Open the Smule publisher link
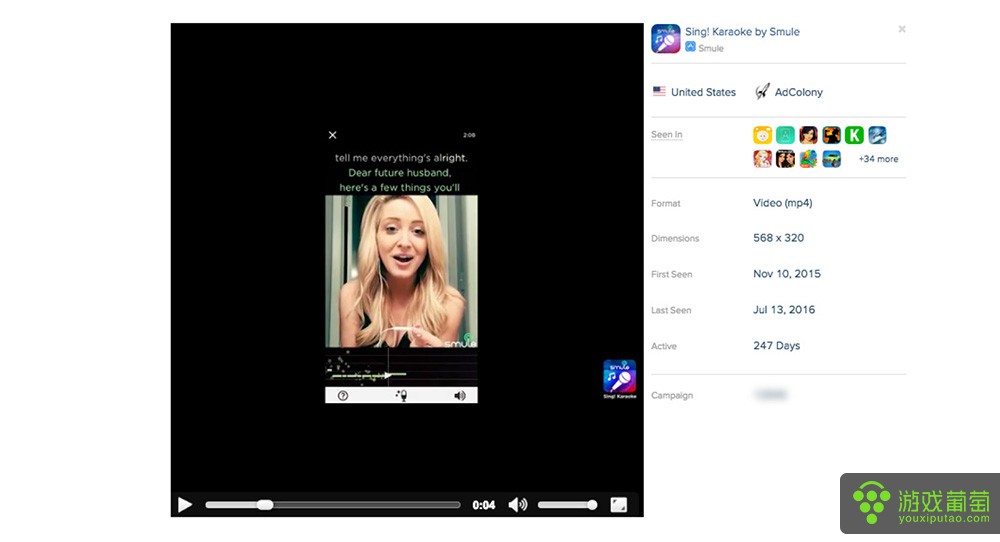This screenshot has width=1000, height=542. 711,48
